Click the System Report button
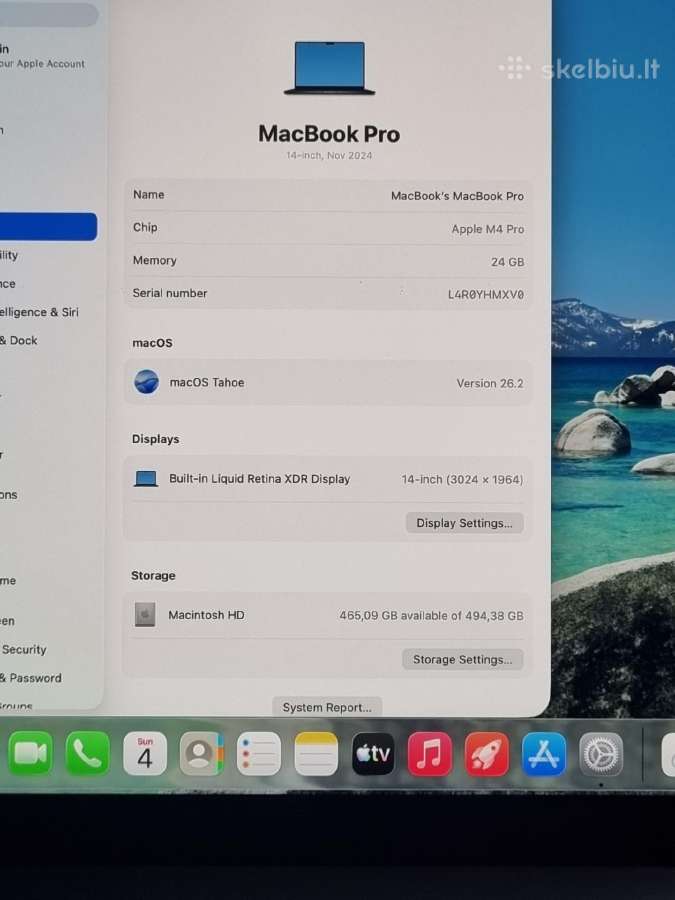Image resolution: width=675 pixels, height=900 pixels. click(x=327, y=707)
